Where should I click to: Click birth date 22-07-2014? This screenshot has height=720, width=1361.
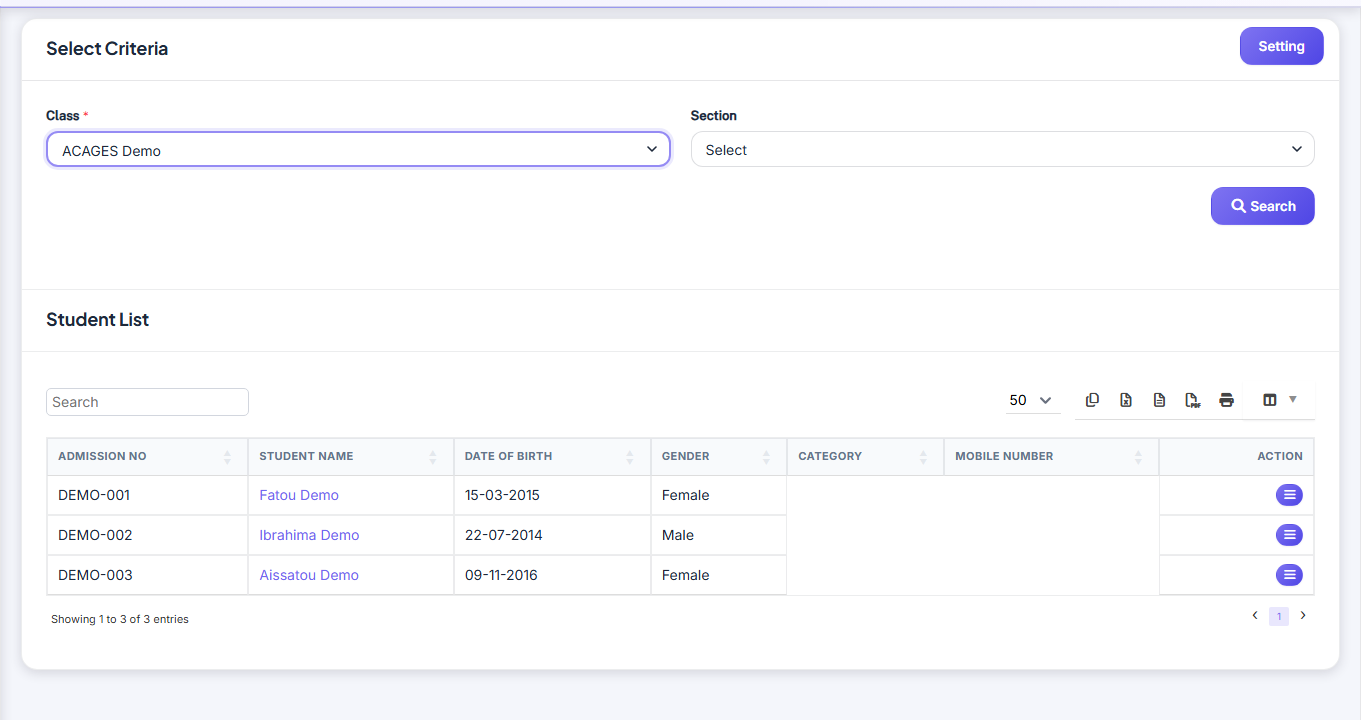click(504, 535)
